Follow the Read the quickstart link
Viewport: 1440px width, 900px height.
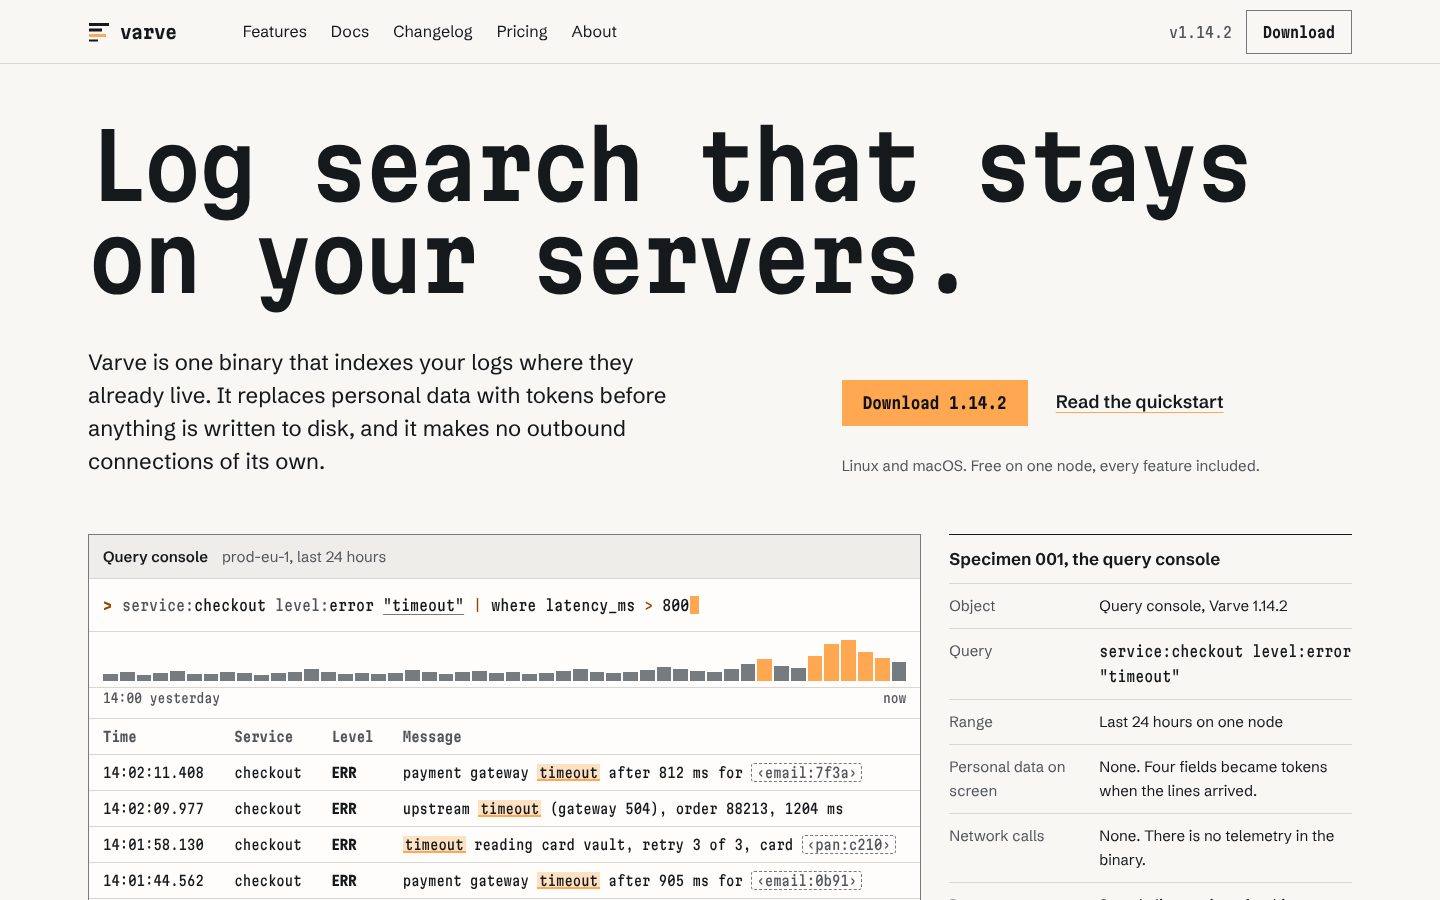click(x=1139, y=402)
